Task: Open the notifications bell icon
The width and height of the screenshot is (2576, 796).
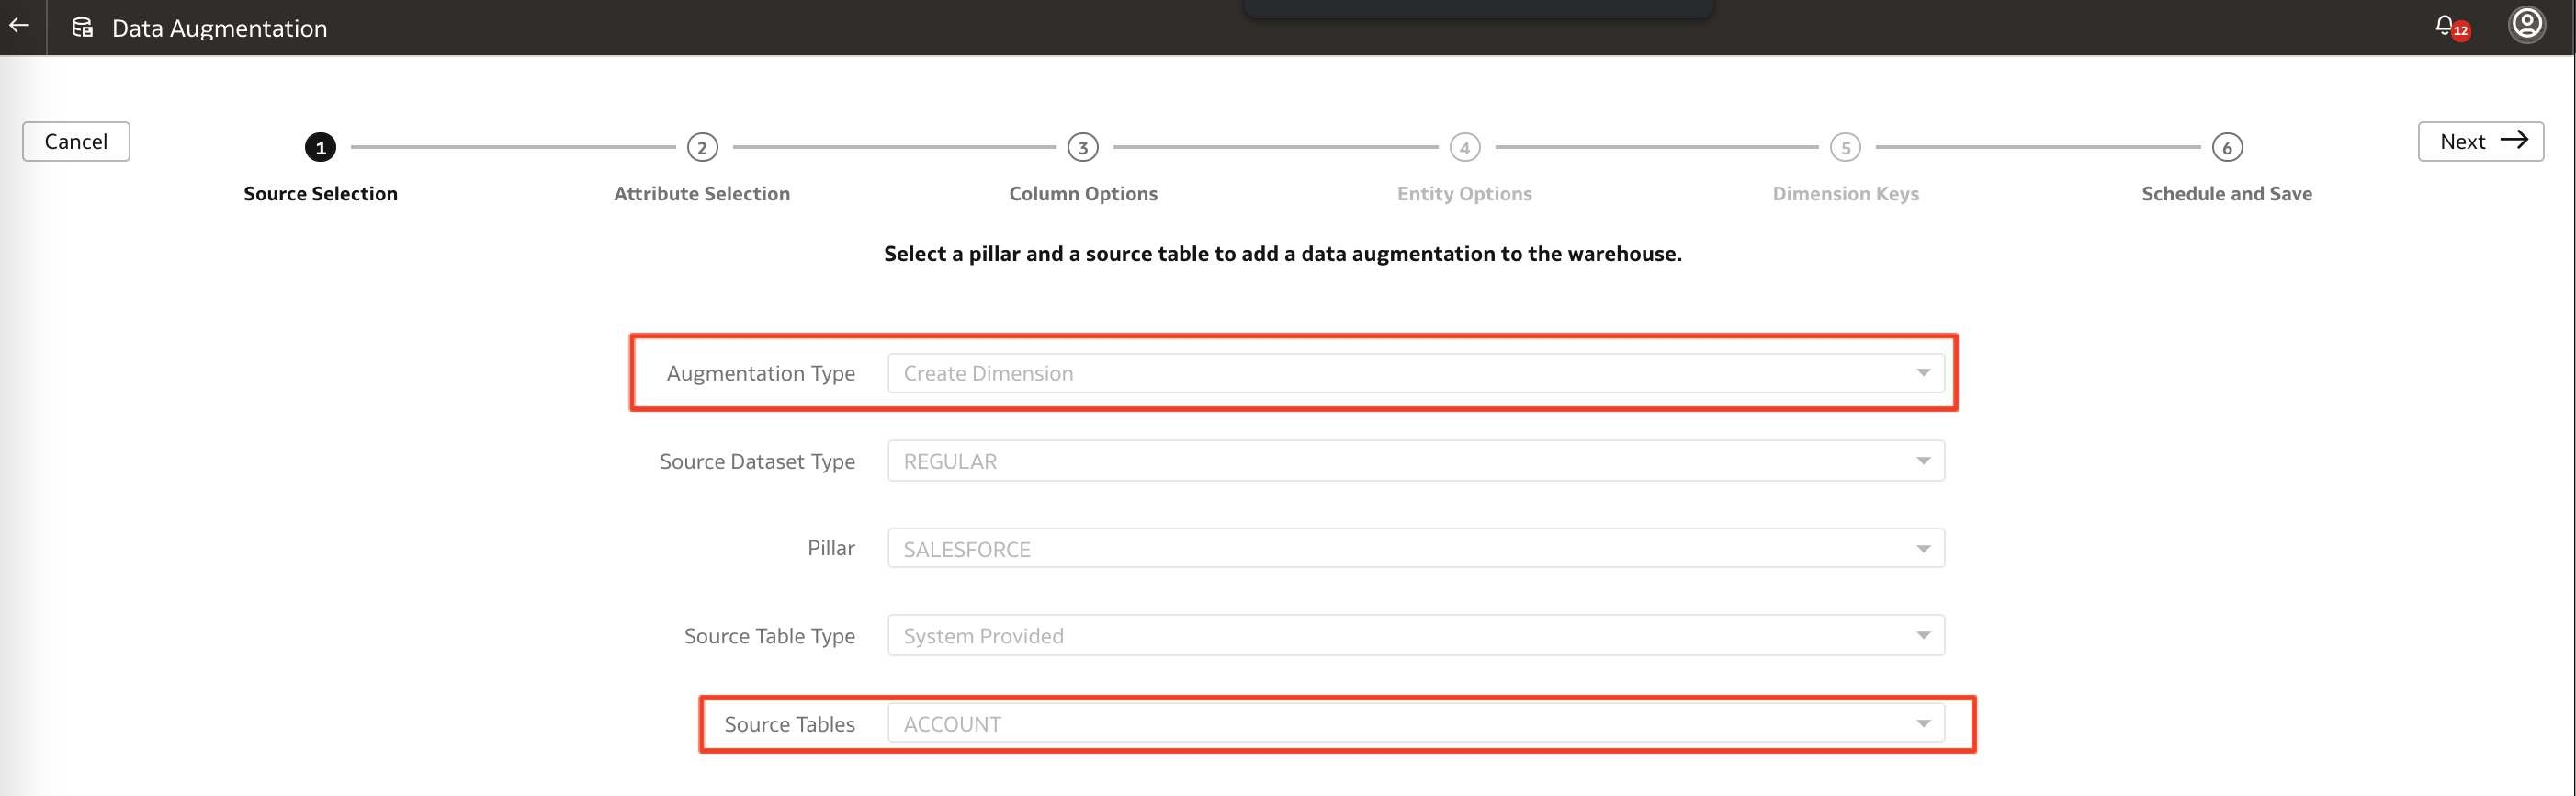Action: point(2444,25)
